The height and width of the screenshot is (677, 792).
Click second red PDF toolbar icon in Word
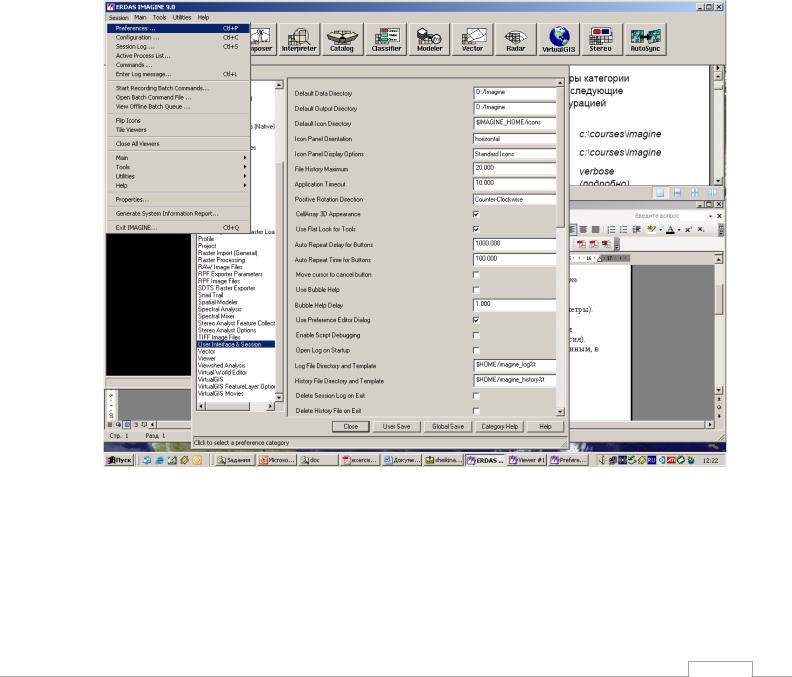(594, 245)
